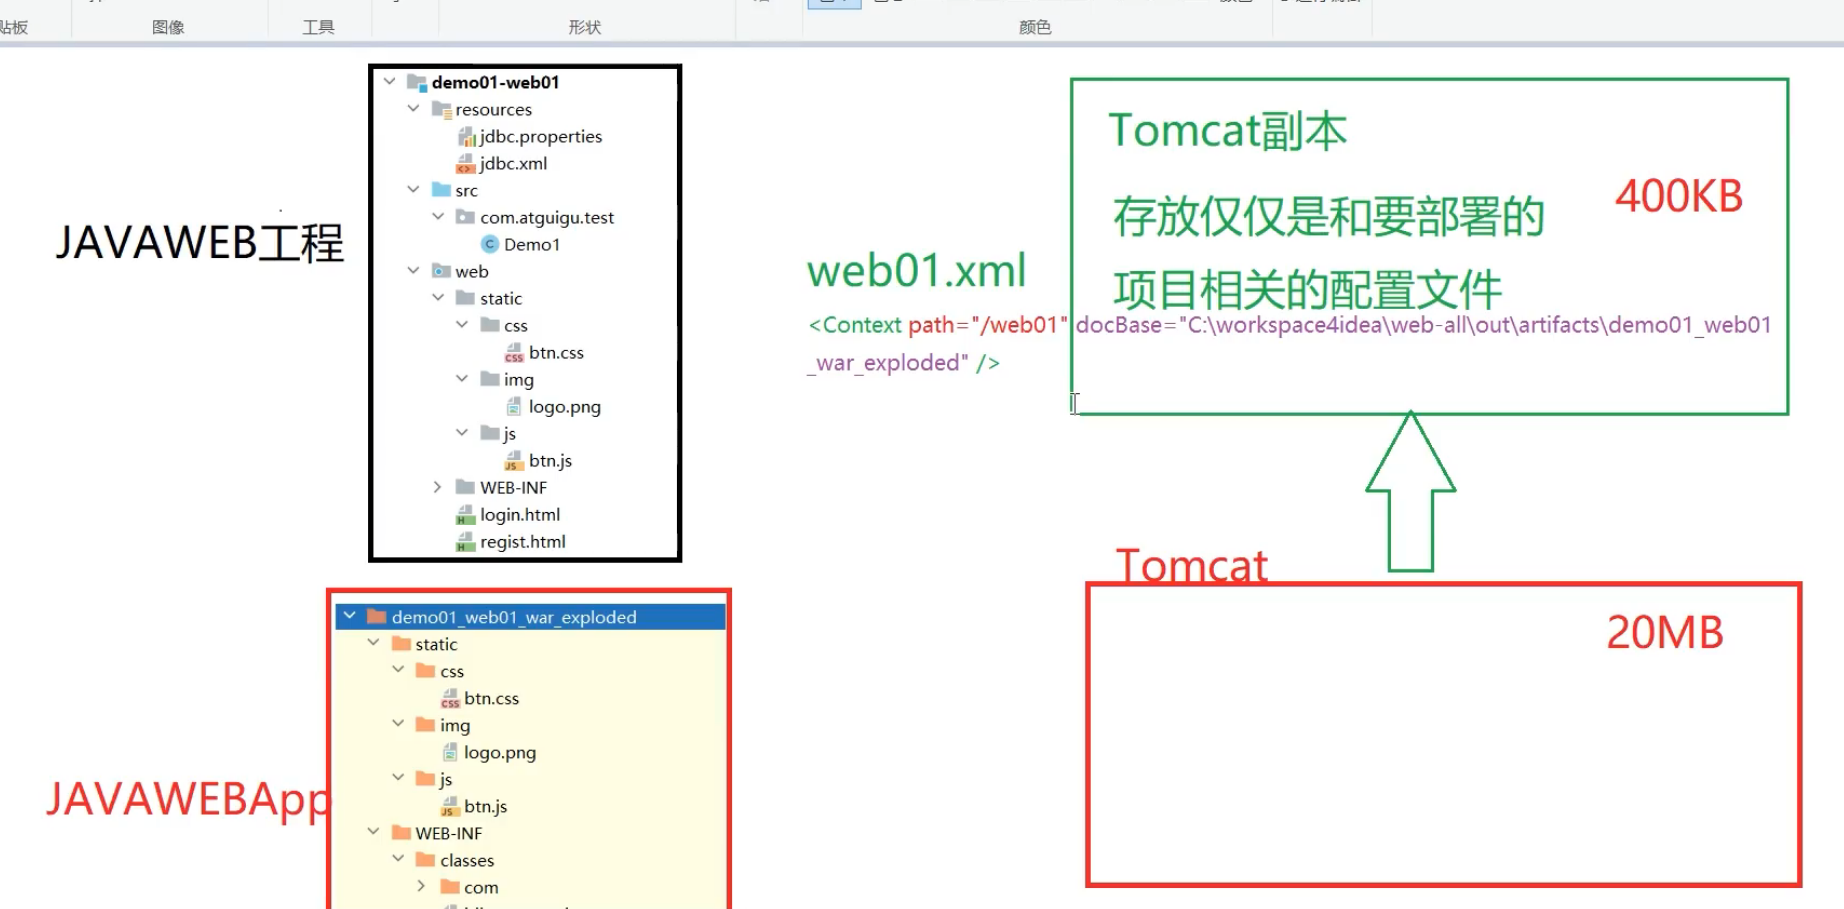The width and height of the screenshot is (1844, 909).
Task: Click the 'JAVAWEB工程' label
Action: pos(200,243)
